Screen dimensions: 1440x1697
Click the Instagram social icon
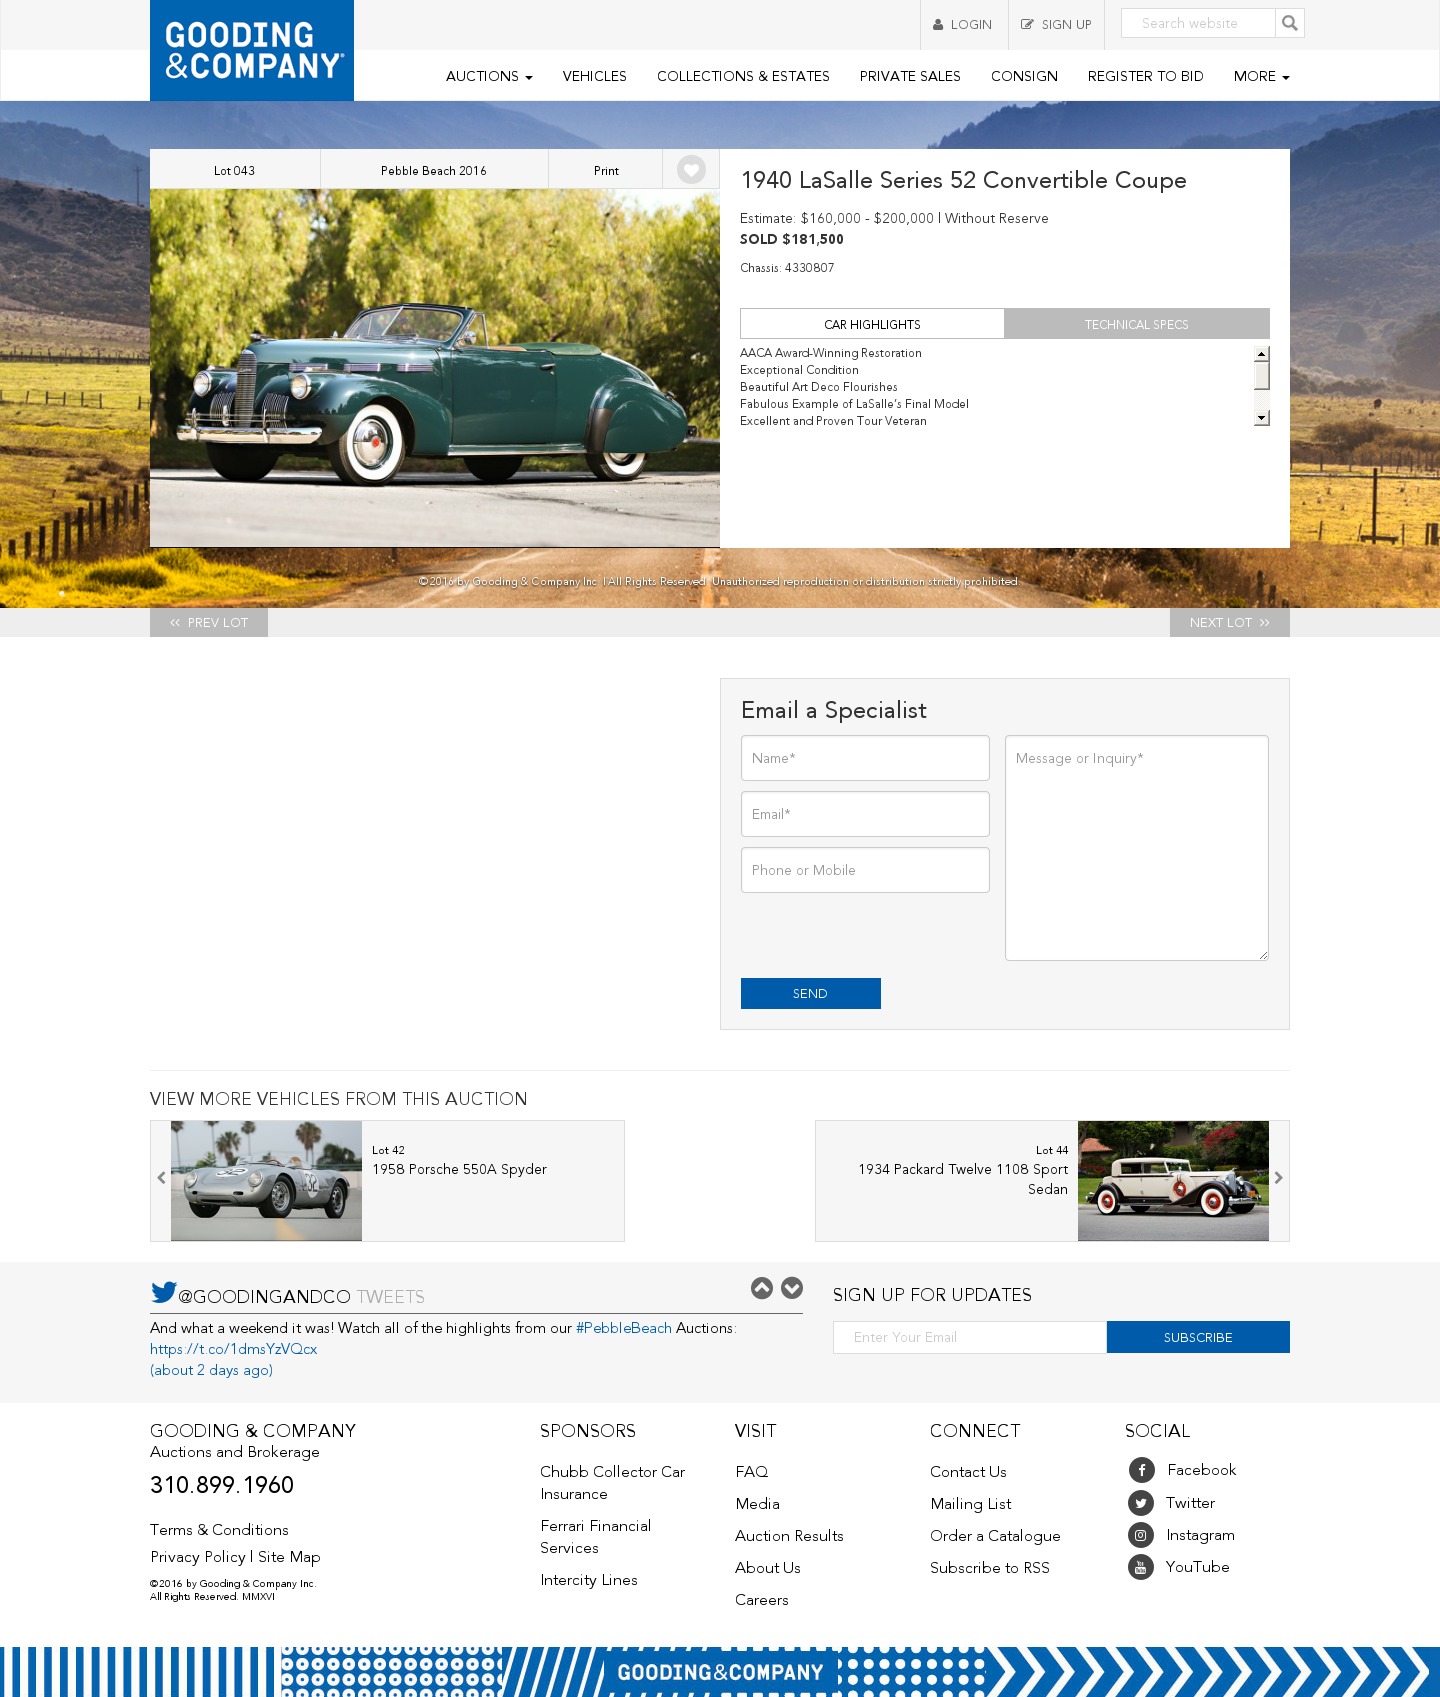click(1141, 1535)
